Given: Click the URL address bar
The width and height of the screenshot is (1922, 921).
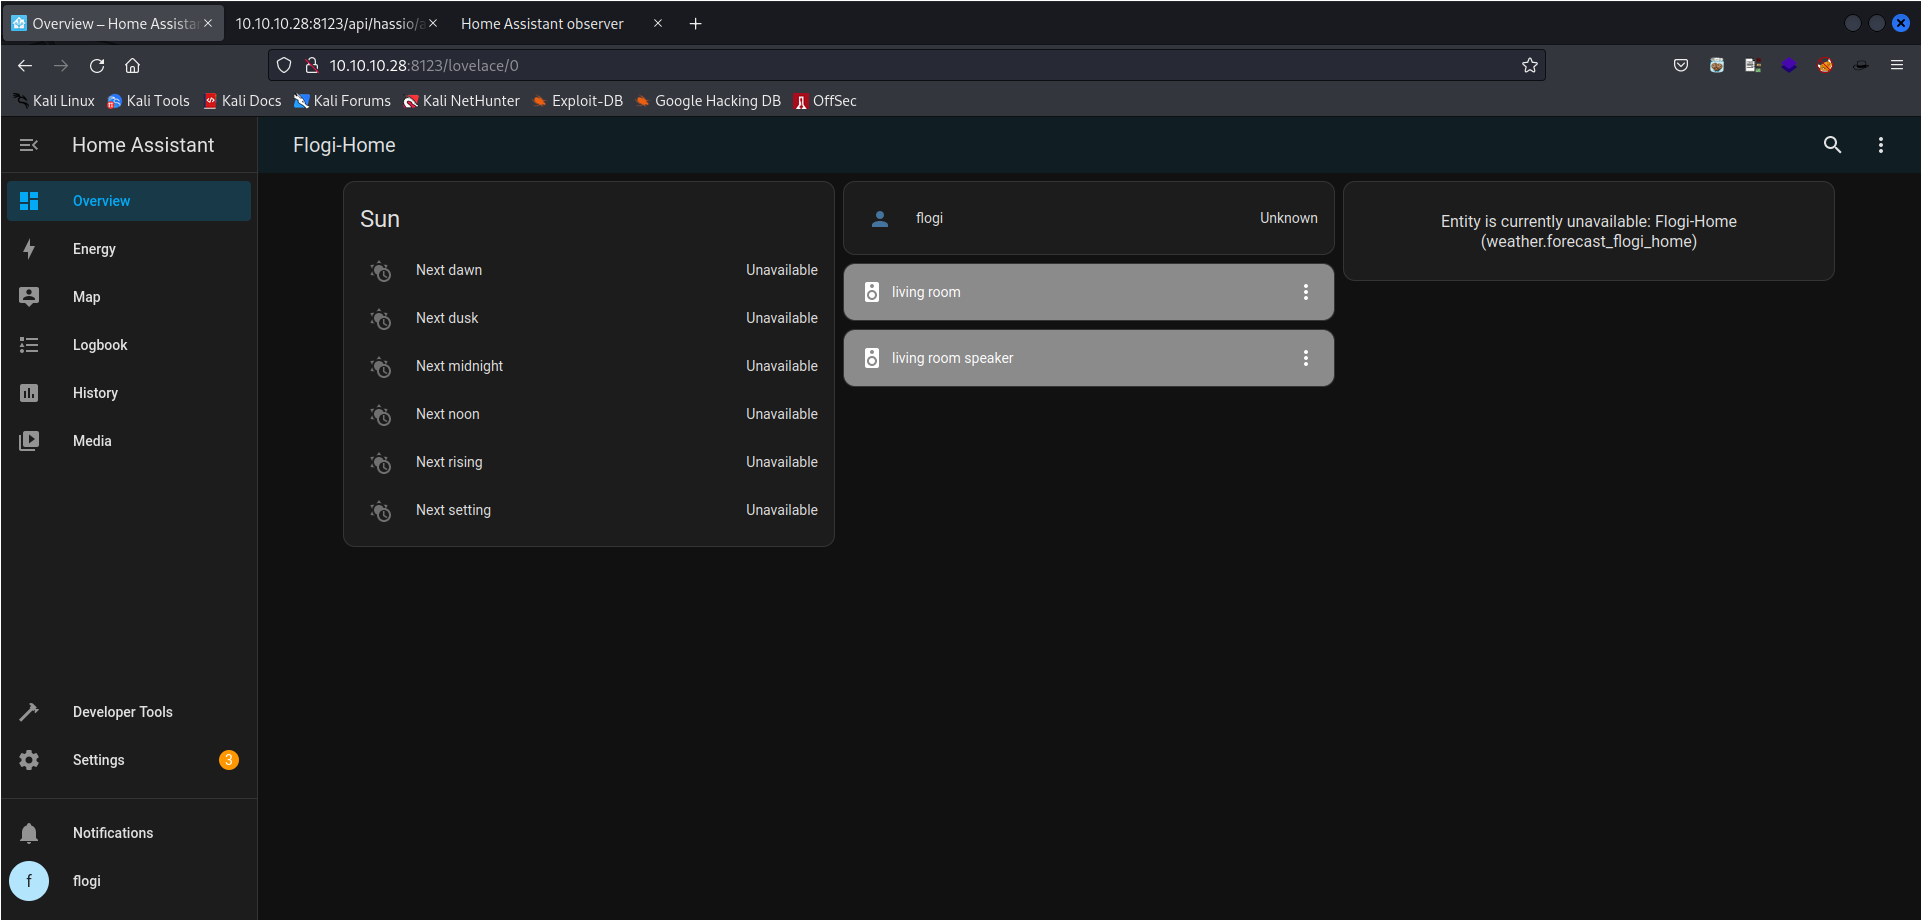Looking at the screenshot, I should pos(907,65).
